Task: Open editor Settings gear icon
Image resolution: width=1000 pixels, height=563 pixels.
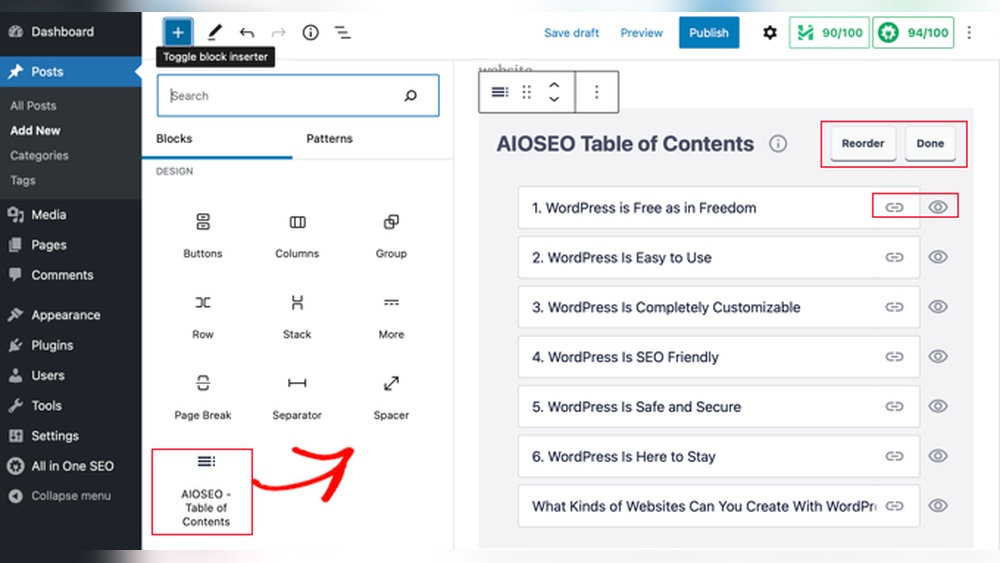Action: tap(770, 33)
